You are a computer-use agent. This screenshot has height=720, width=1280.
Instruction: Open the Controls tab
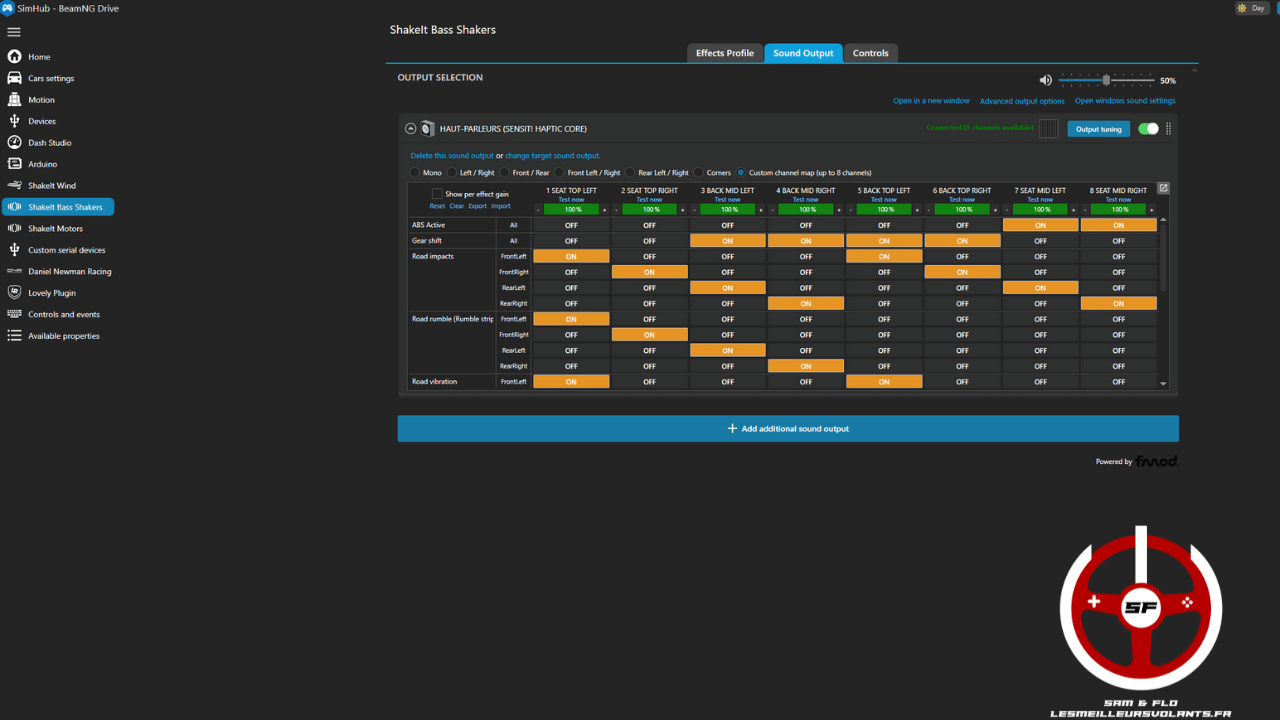(870, 53)
